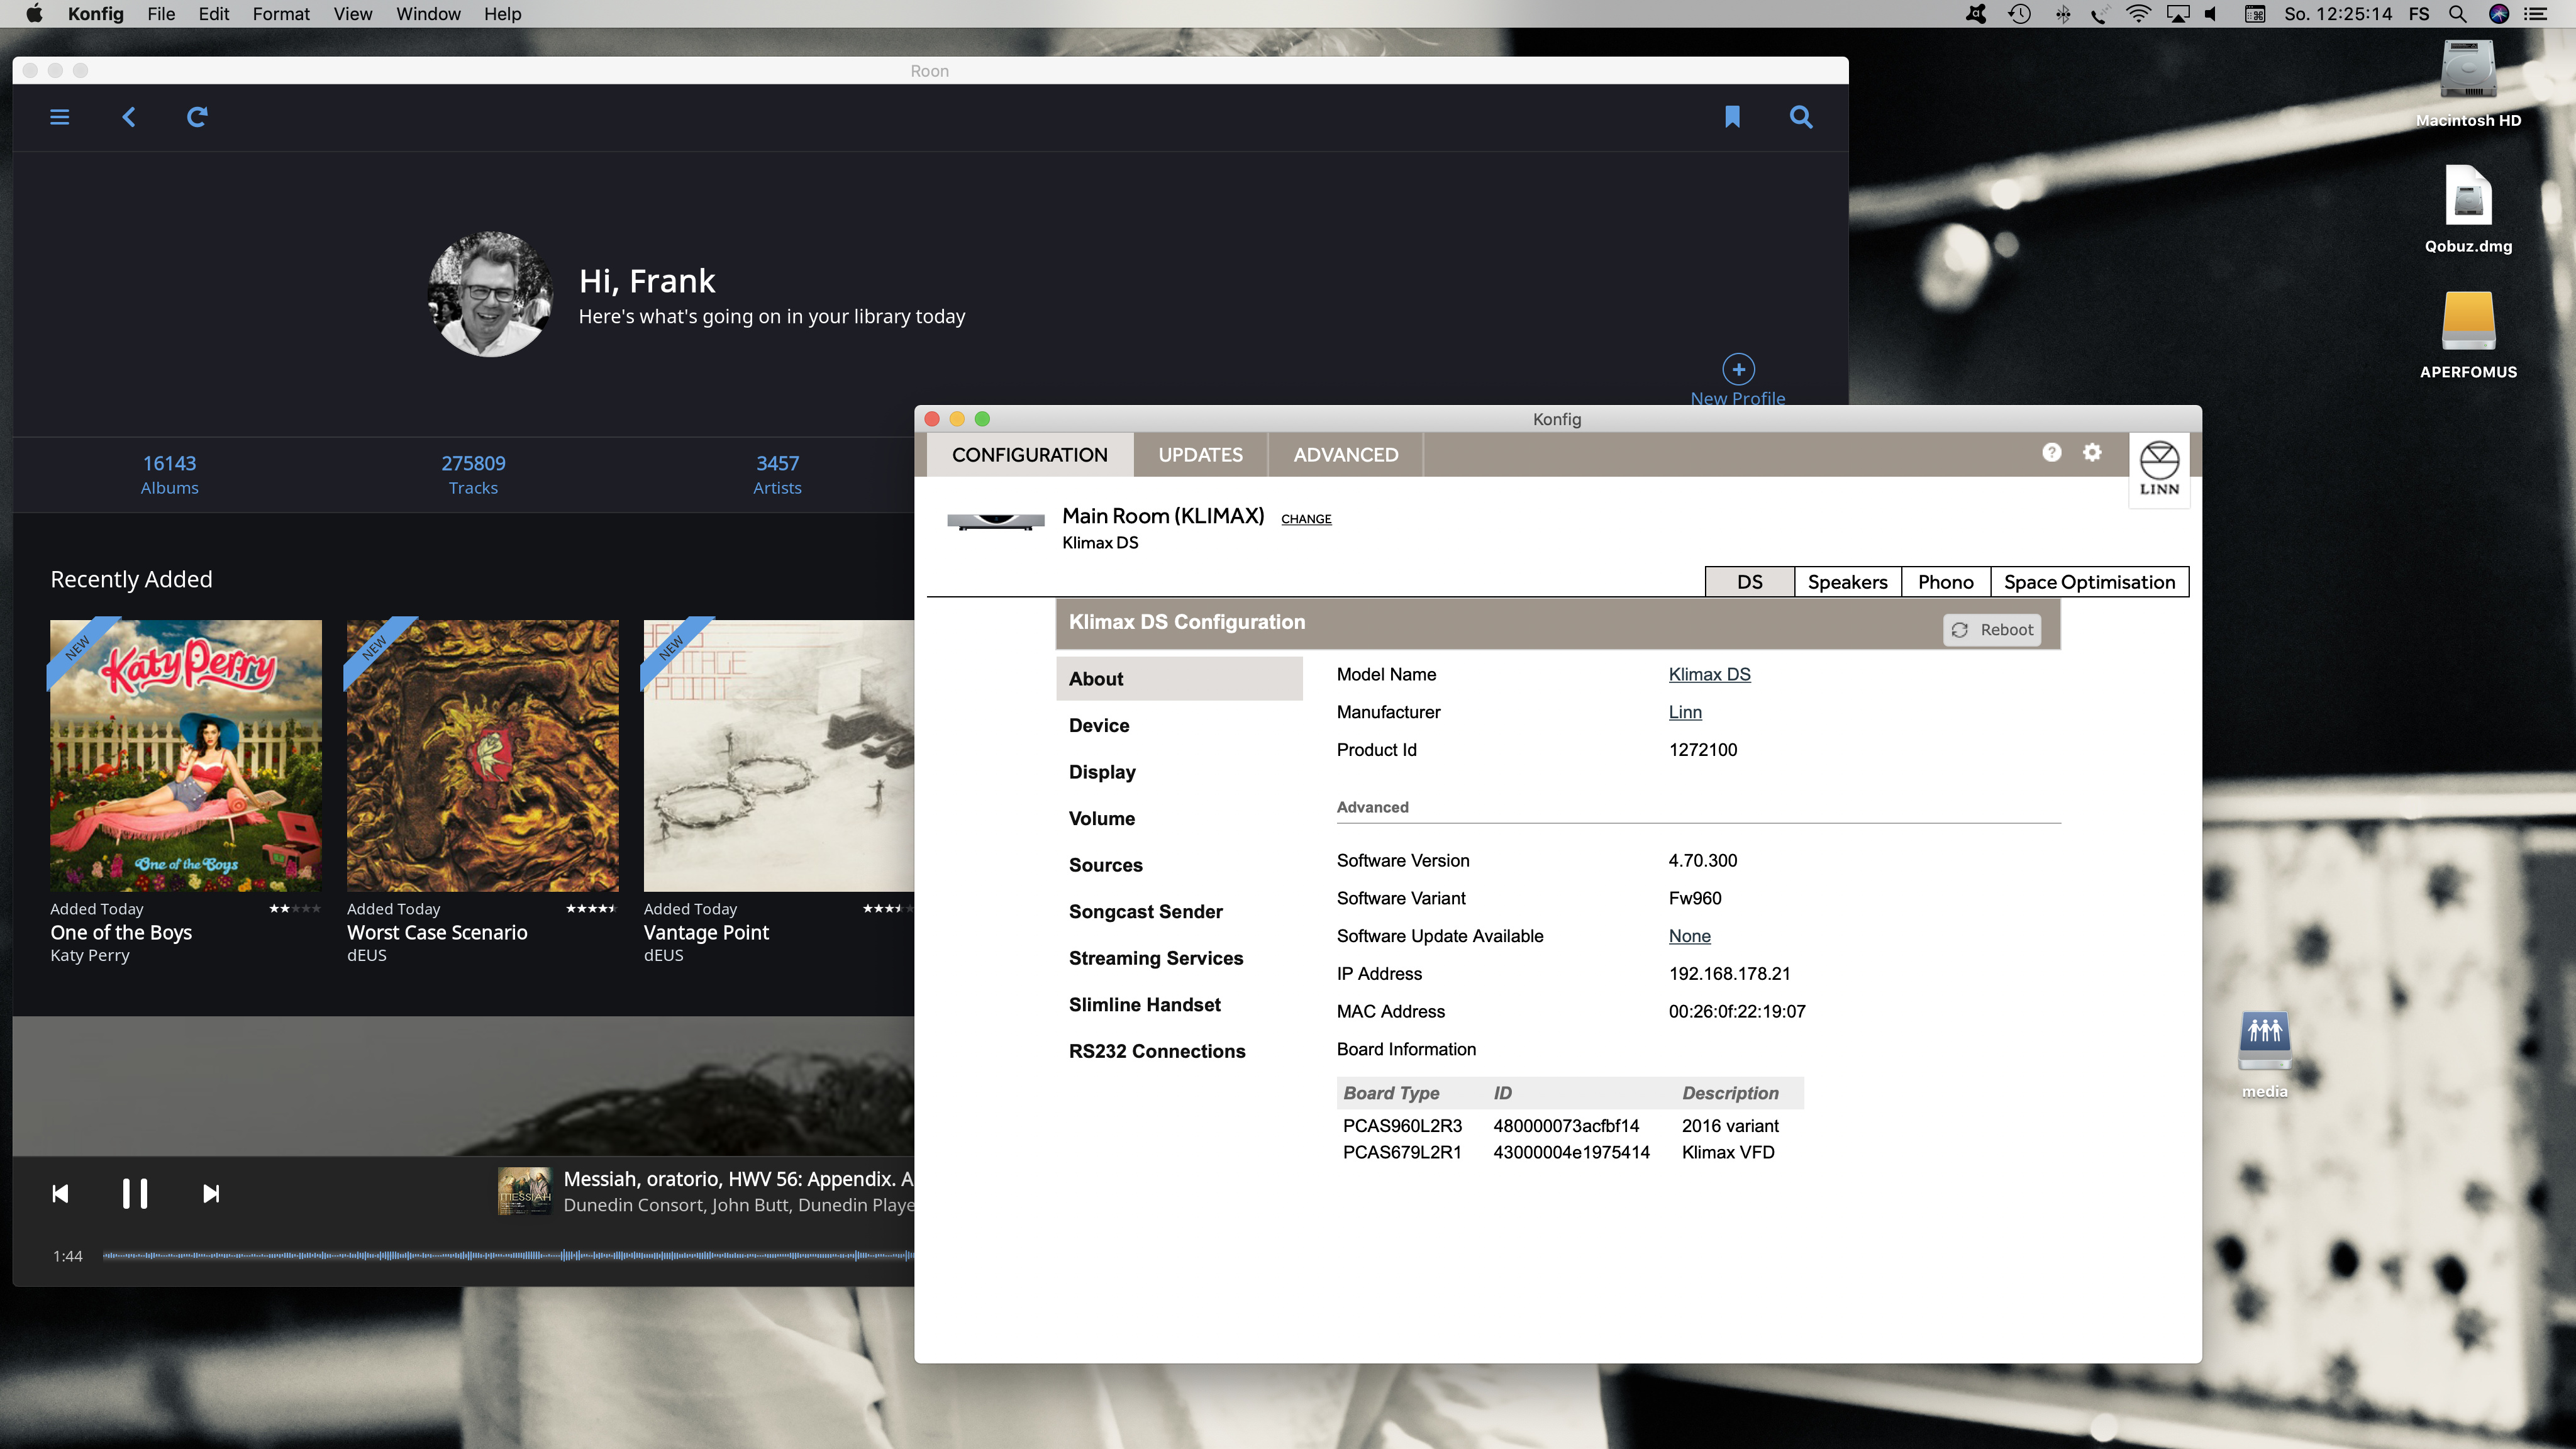
Task: Reboot the Klimax DS
Action: tap(1992, 630)
